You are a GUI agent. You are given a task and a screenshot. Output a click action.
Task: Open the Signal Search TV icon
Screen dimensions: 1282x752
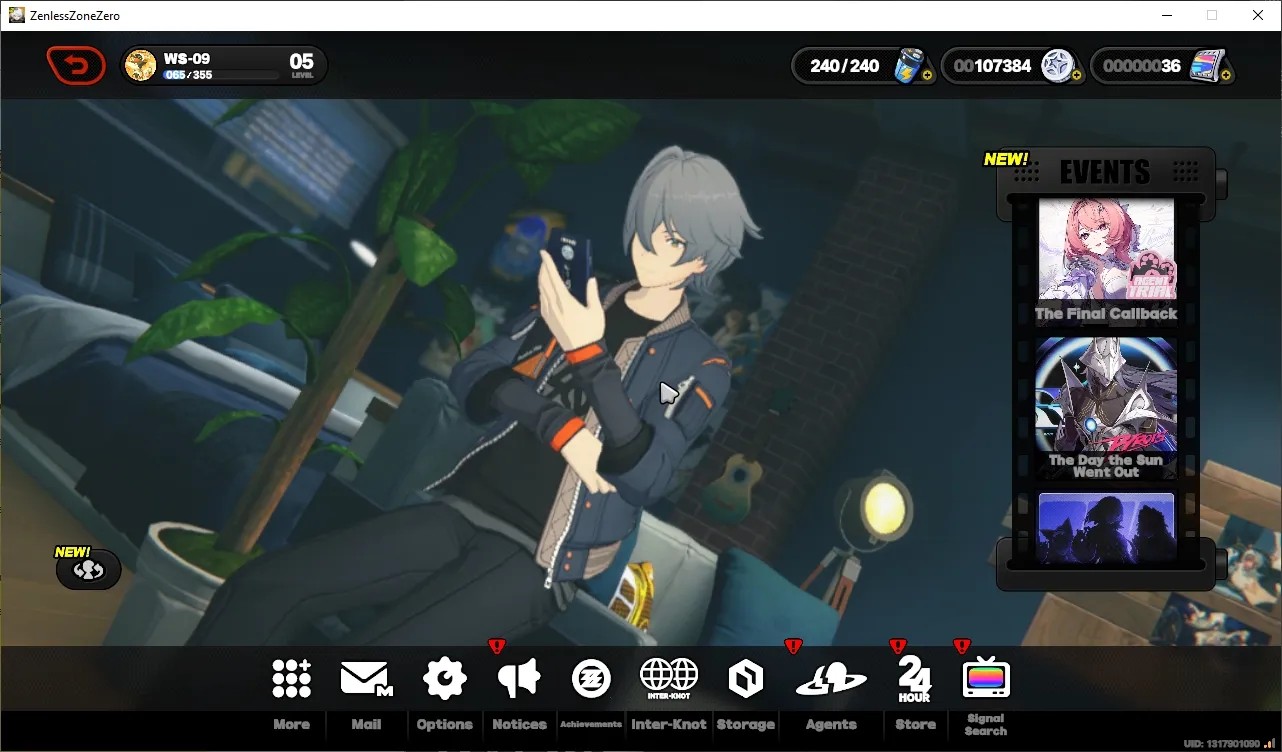pos(986,678)
